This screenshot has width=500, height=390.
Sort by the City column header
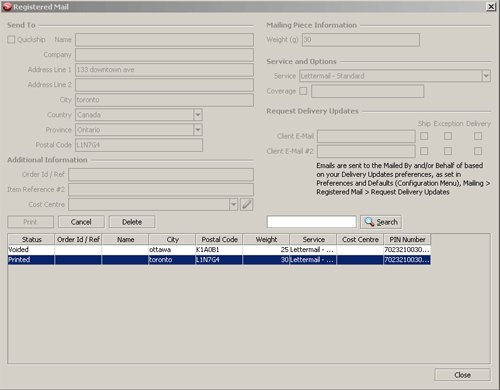[172, 239]
